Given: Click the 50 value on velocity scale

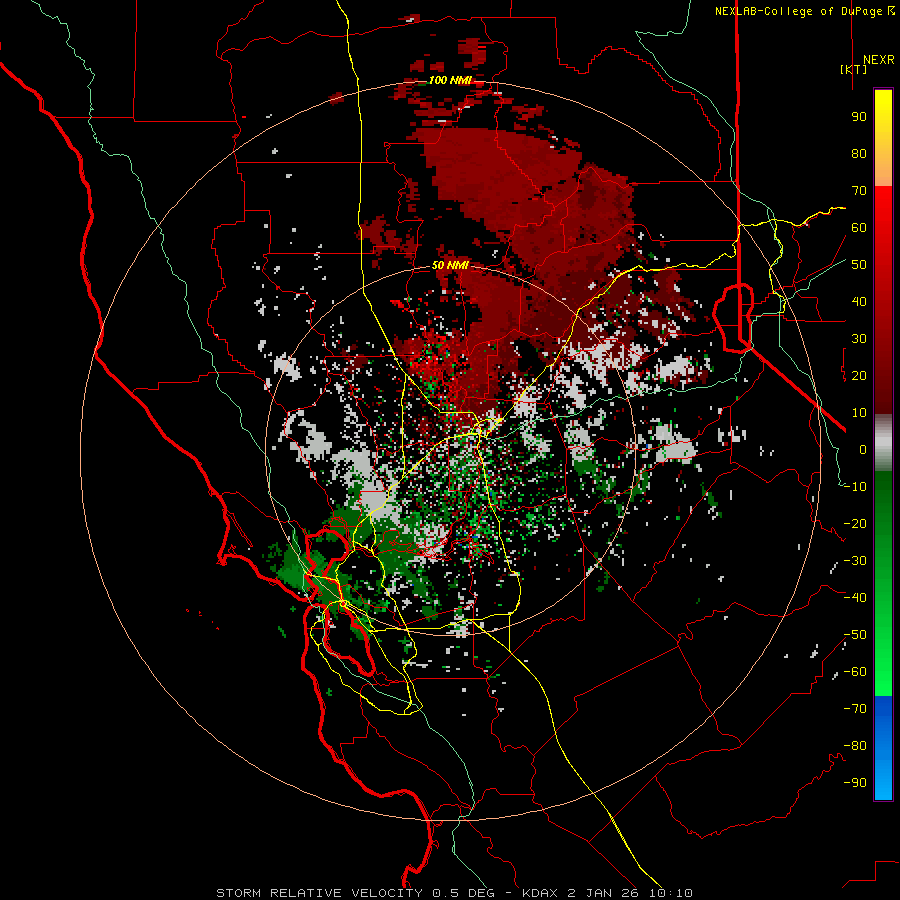Looking at the screenshot, I should pyautogui.click(x=859, y=265).
